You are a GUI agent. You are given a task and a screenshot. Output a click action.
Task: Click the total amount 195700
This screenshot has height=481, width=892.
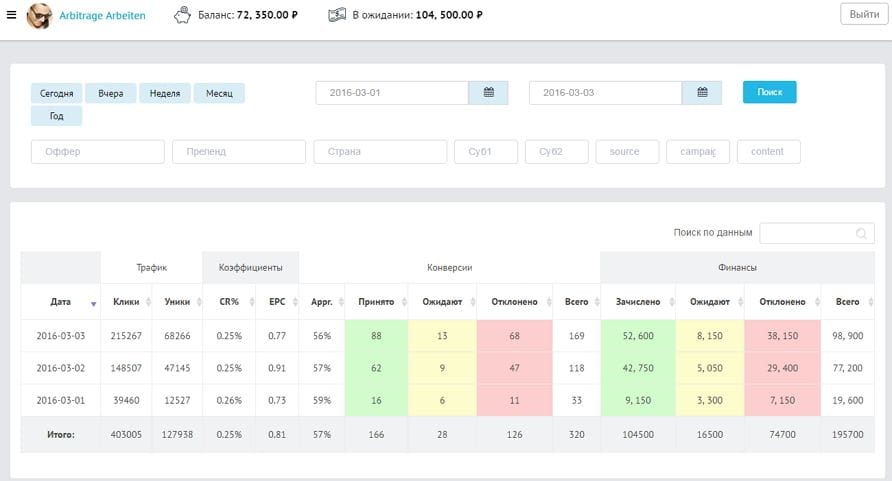click(848, 434)
